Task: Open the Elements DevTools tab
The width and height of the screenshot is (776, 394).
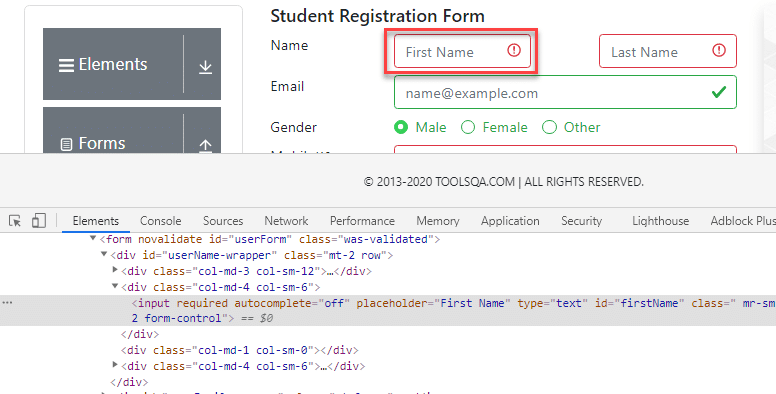Action: (x=96, y=221)
